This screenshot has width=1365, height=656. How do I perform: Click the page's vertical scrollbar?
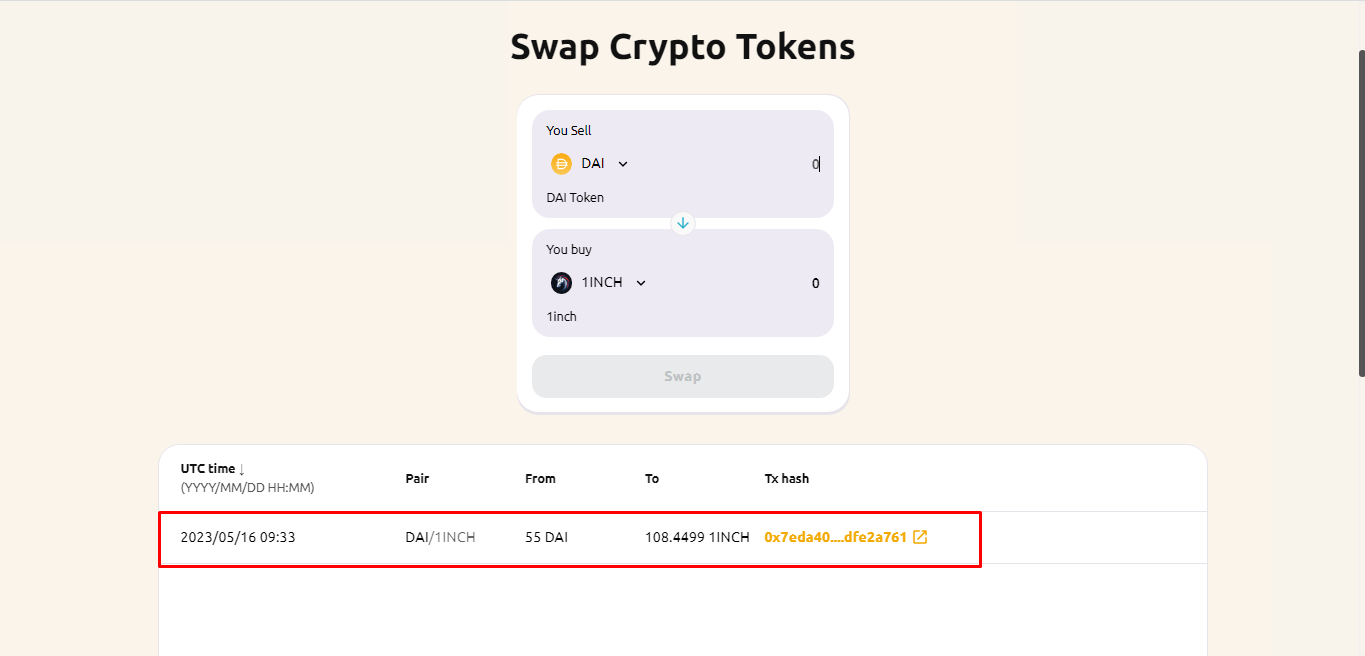1360,212
